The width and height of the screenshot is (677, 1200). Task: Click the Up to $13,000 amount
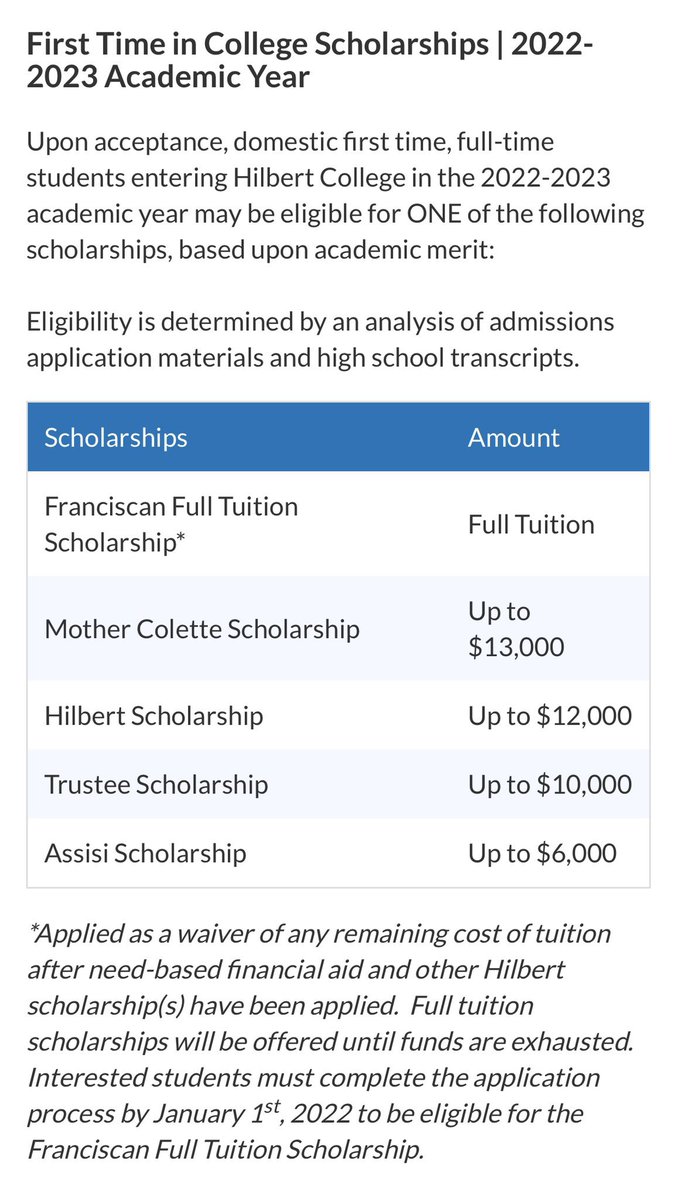click(516, 629)
